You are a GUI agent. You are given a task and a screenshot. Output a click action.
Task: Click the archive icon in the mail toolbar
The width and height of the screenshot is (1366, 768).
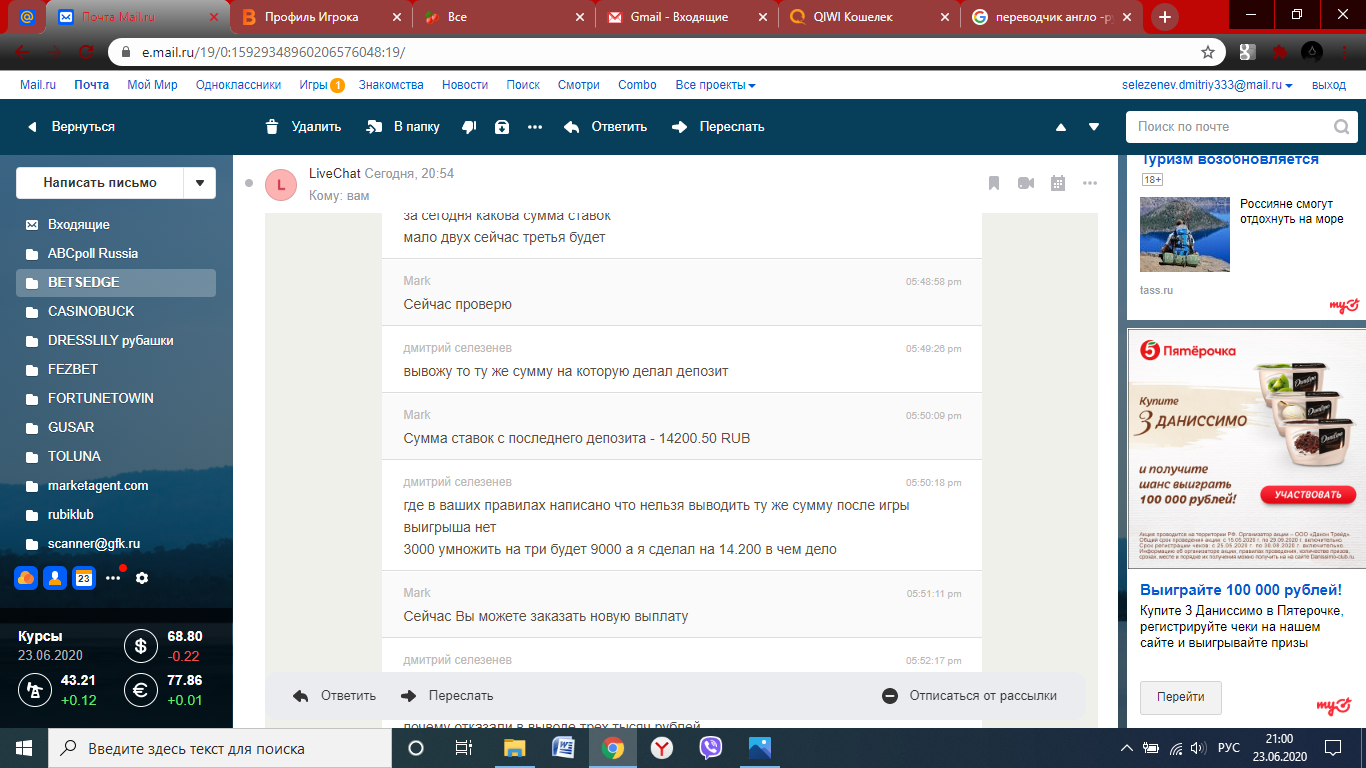pos(502,127)
